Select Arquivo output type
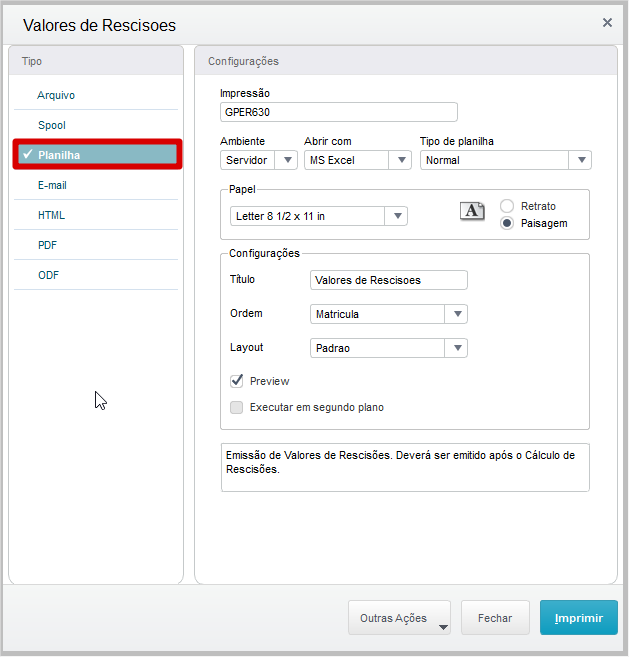629x657 pixels. 96,95
